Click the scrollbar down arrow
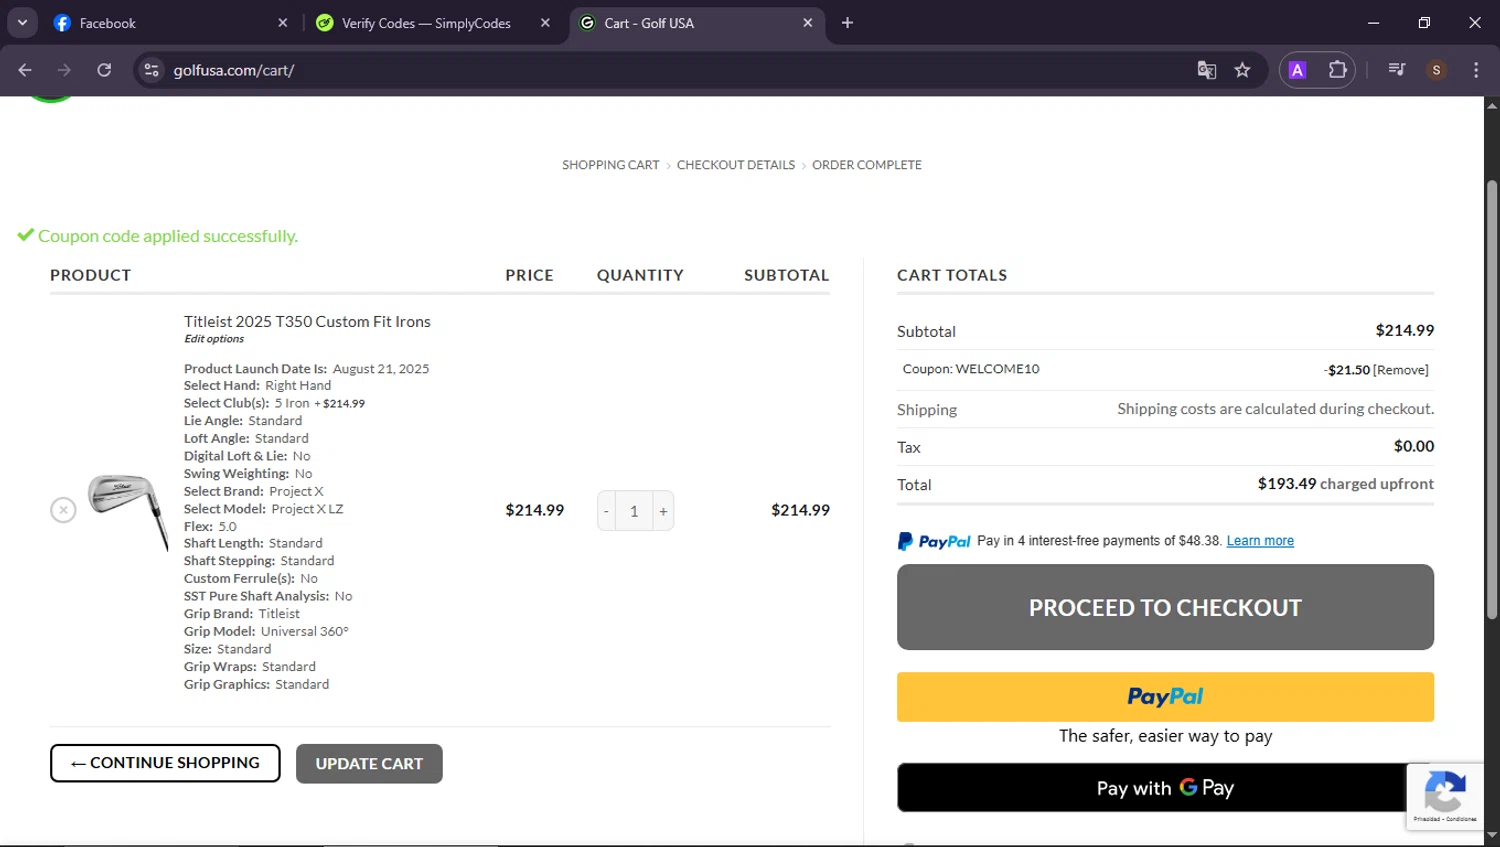This screenshot has height=847, width=1500. tap(1492, 835)
